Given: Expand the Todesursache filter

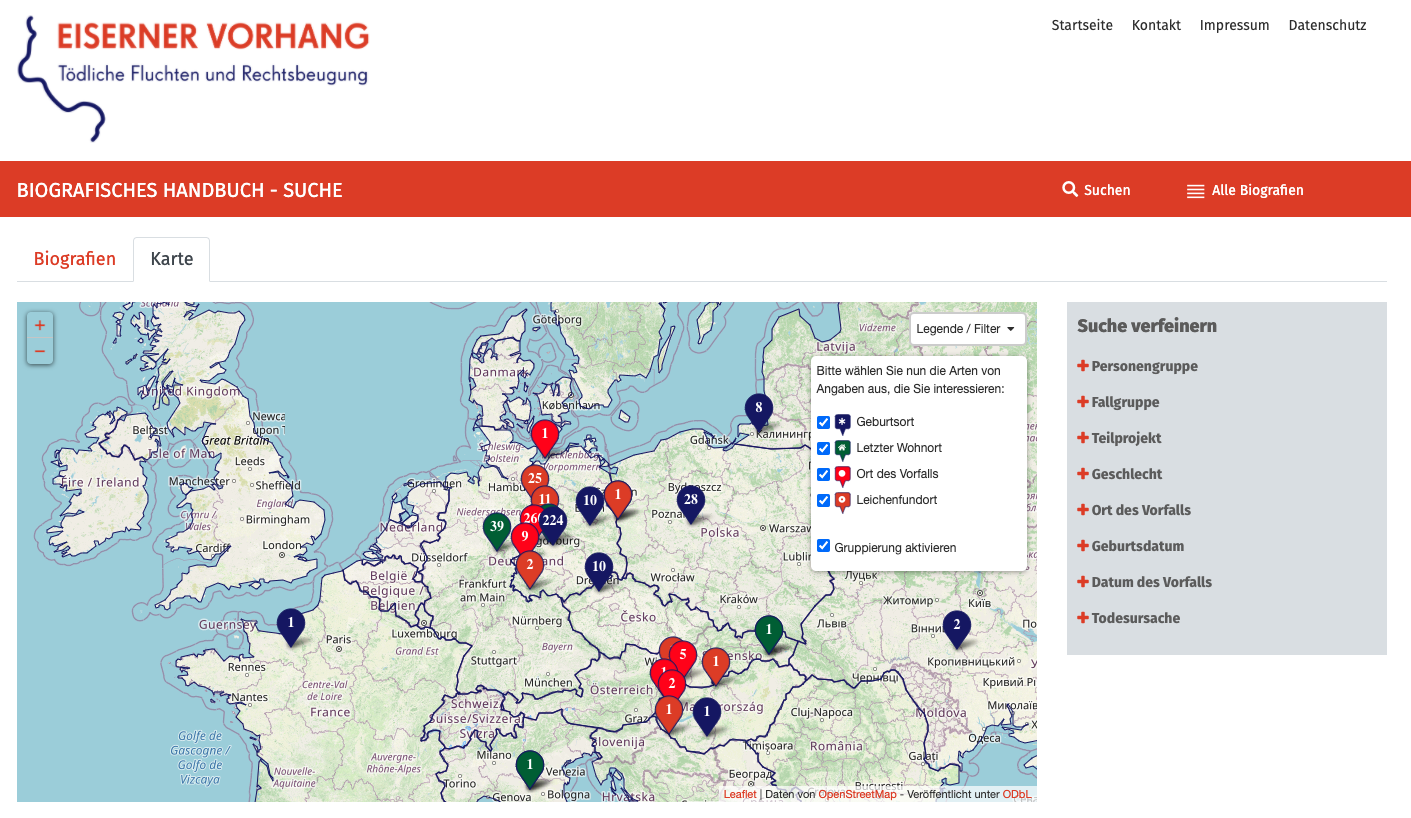Looking at the screenshot, I should pos(1128,618).
